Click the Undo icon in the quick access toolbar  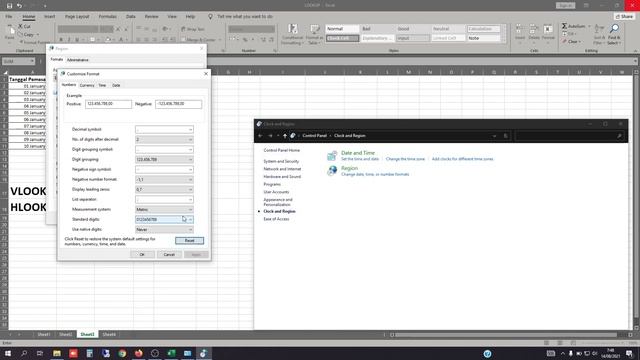(19, 6)
